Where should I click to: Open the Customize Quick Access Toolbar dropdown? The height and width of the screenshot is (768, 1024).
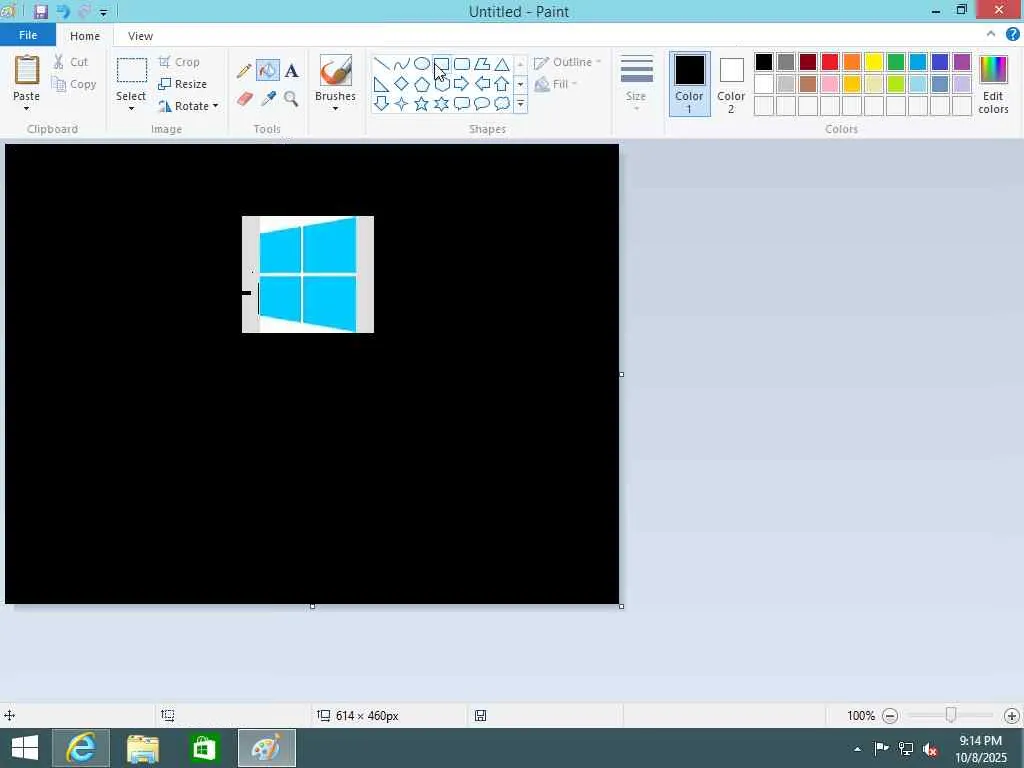click(103, 12)
